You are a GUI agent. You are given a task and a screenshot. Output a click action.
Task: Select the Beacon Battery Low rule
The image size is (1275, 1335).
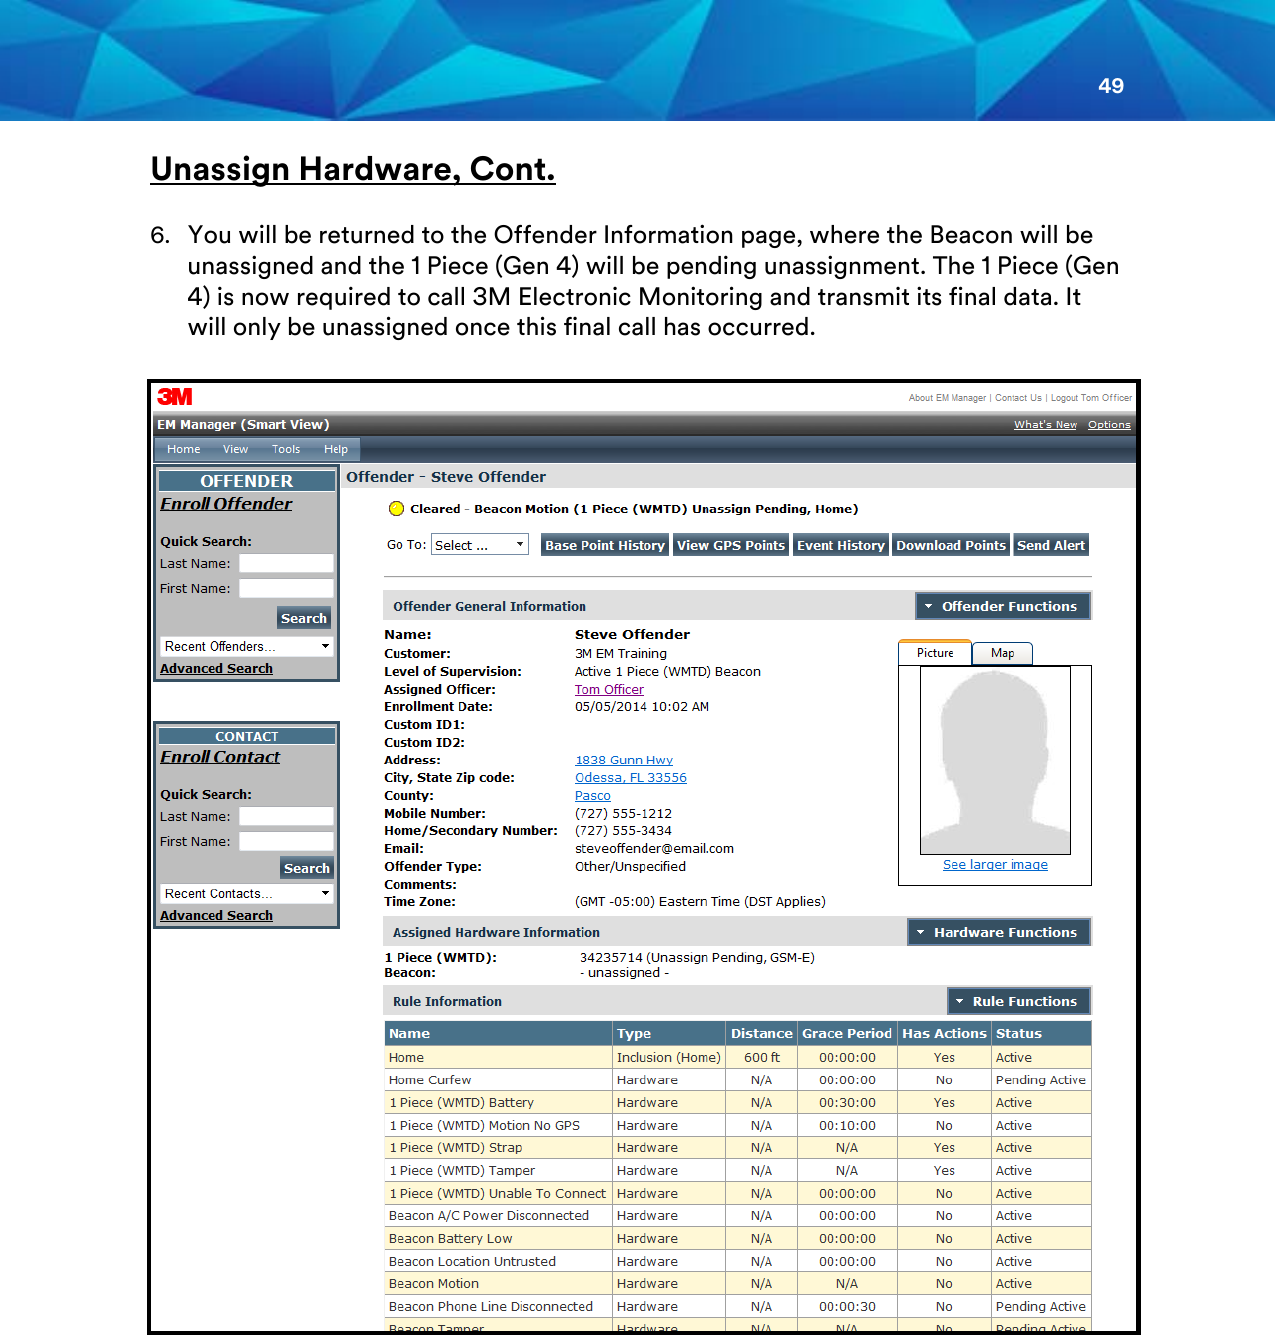(x=738, y=1239)
